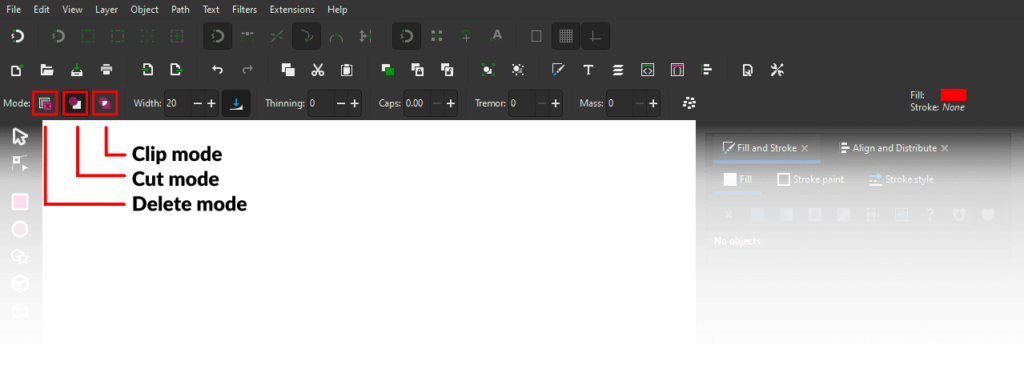
Task: Open the Layers dialog icon
Action: (x=618, y=70)
